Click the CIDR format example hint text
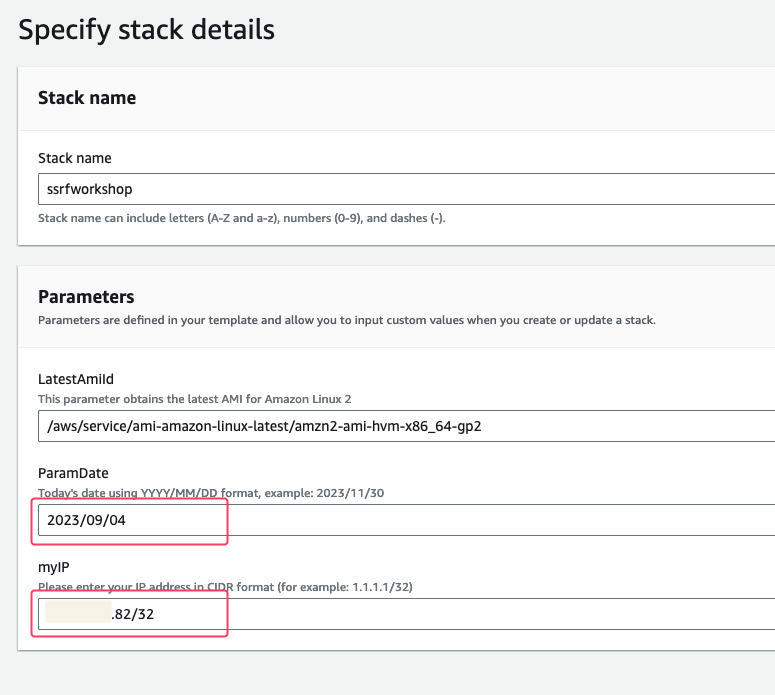This screenshot has height=695, width=775. click(225, 587)
